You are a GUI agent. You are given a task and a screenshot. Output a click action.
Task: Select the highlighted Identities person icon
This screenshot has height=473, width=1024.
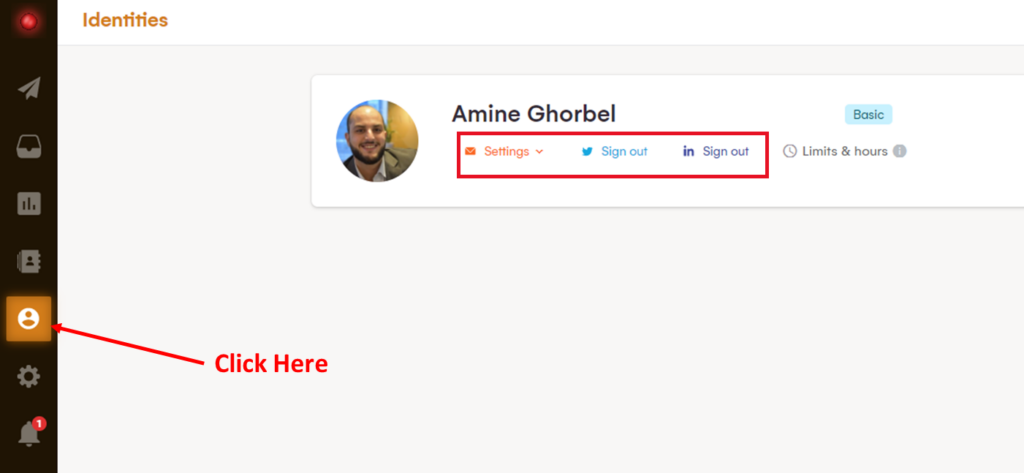click(29, 319)
